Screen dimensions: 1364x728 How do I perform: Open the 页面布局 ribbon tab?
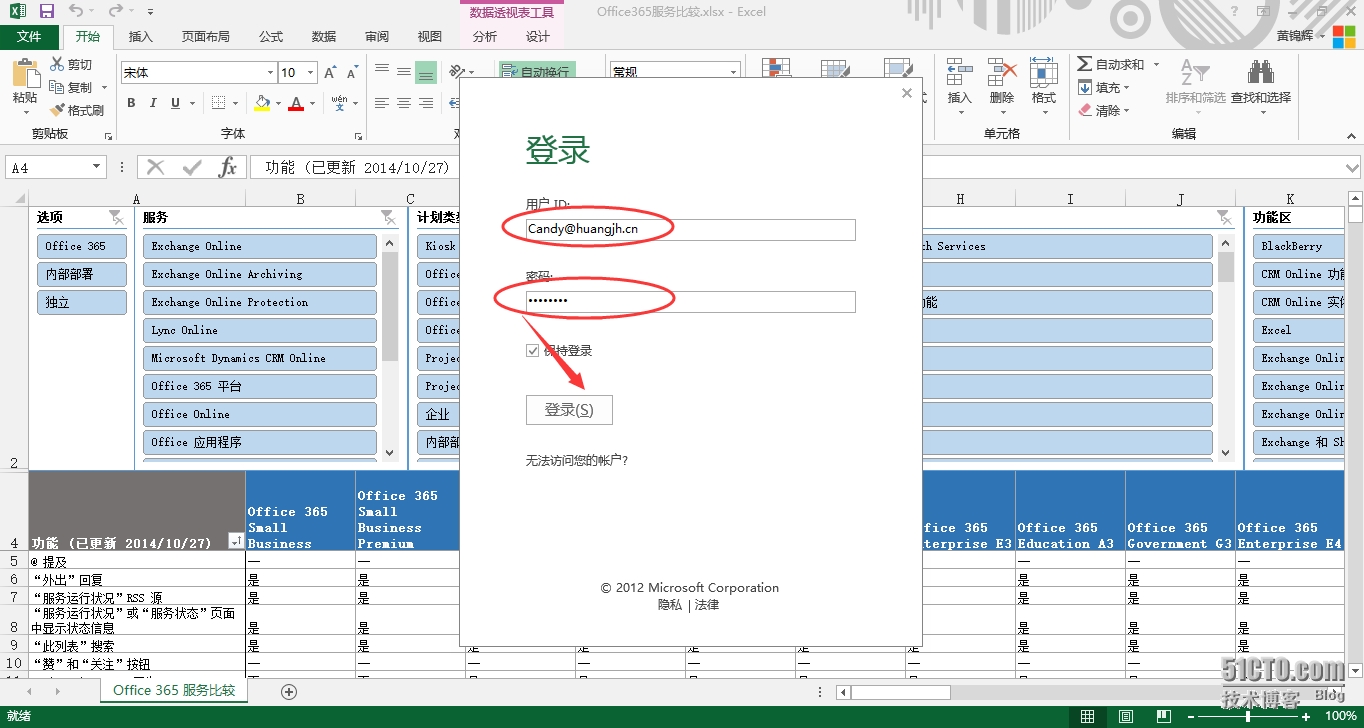coord(205,37)
